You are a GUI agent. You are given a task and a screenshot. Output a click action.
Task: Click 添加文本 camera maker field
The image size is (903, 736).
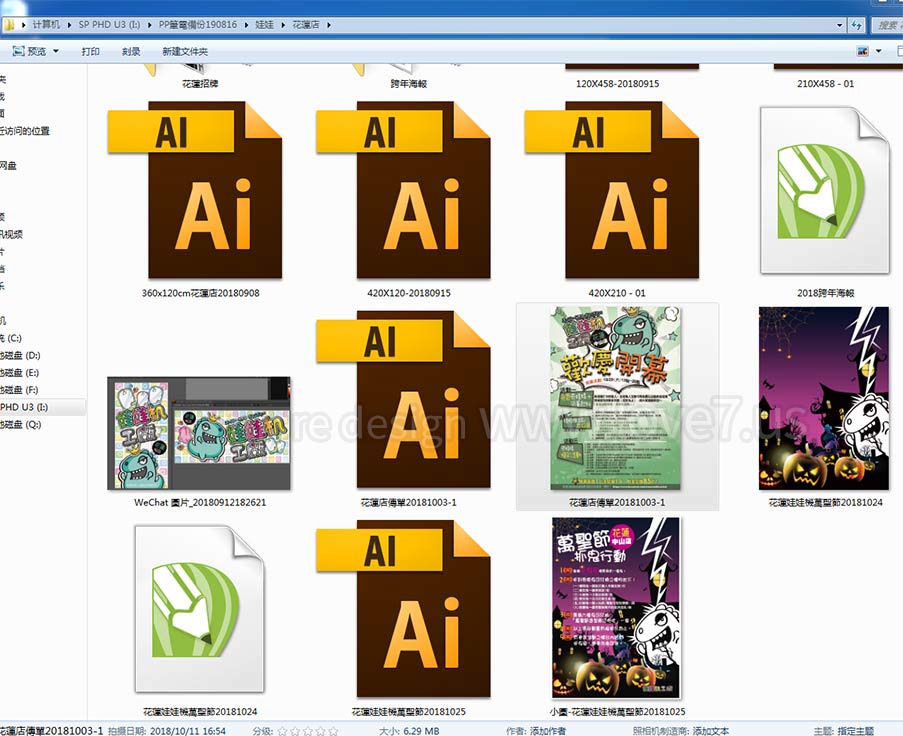click(711, 731)
